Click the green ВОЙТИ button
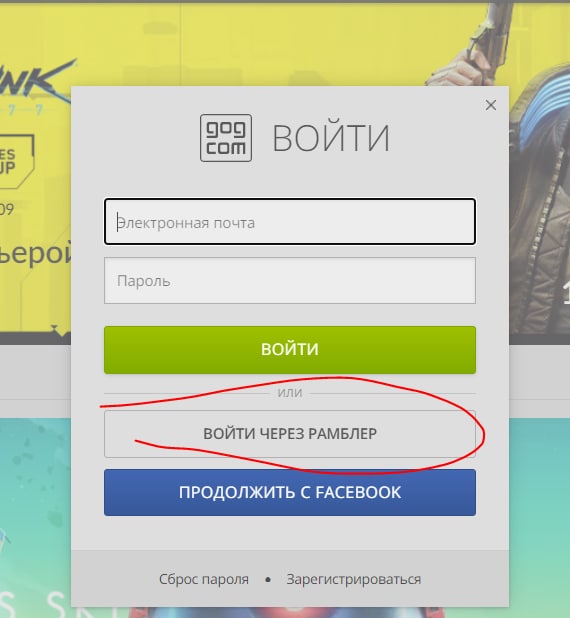The width and height of the screenshot is (570, 618). click(x=290, y=350)
